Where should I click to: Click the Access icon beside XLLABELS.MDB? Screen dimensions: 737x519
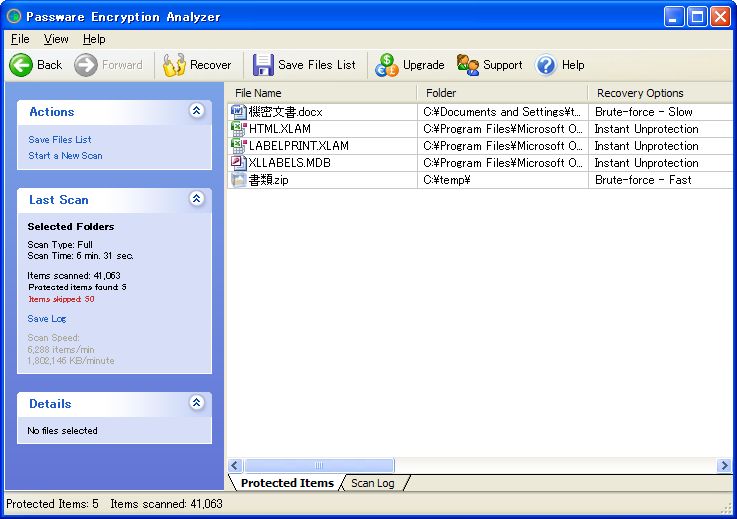tap(238, 163)
